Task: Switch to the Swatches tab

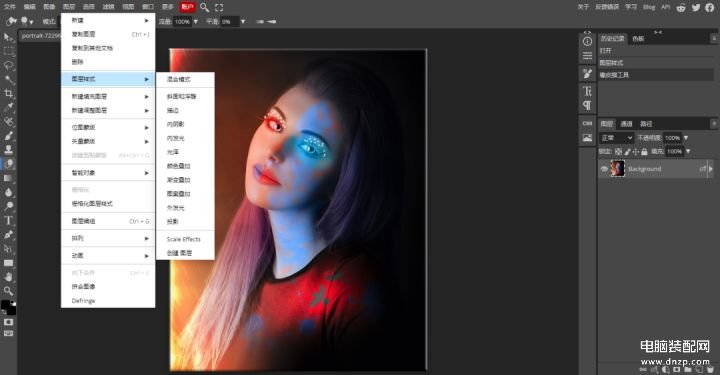Action: [638, 39]
